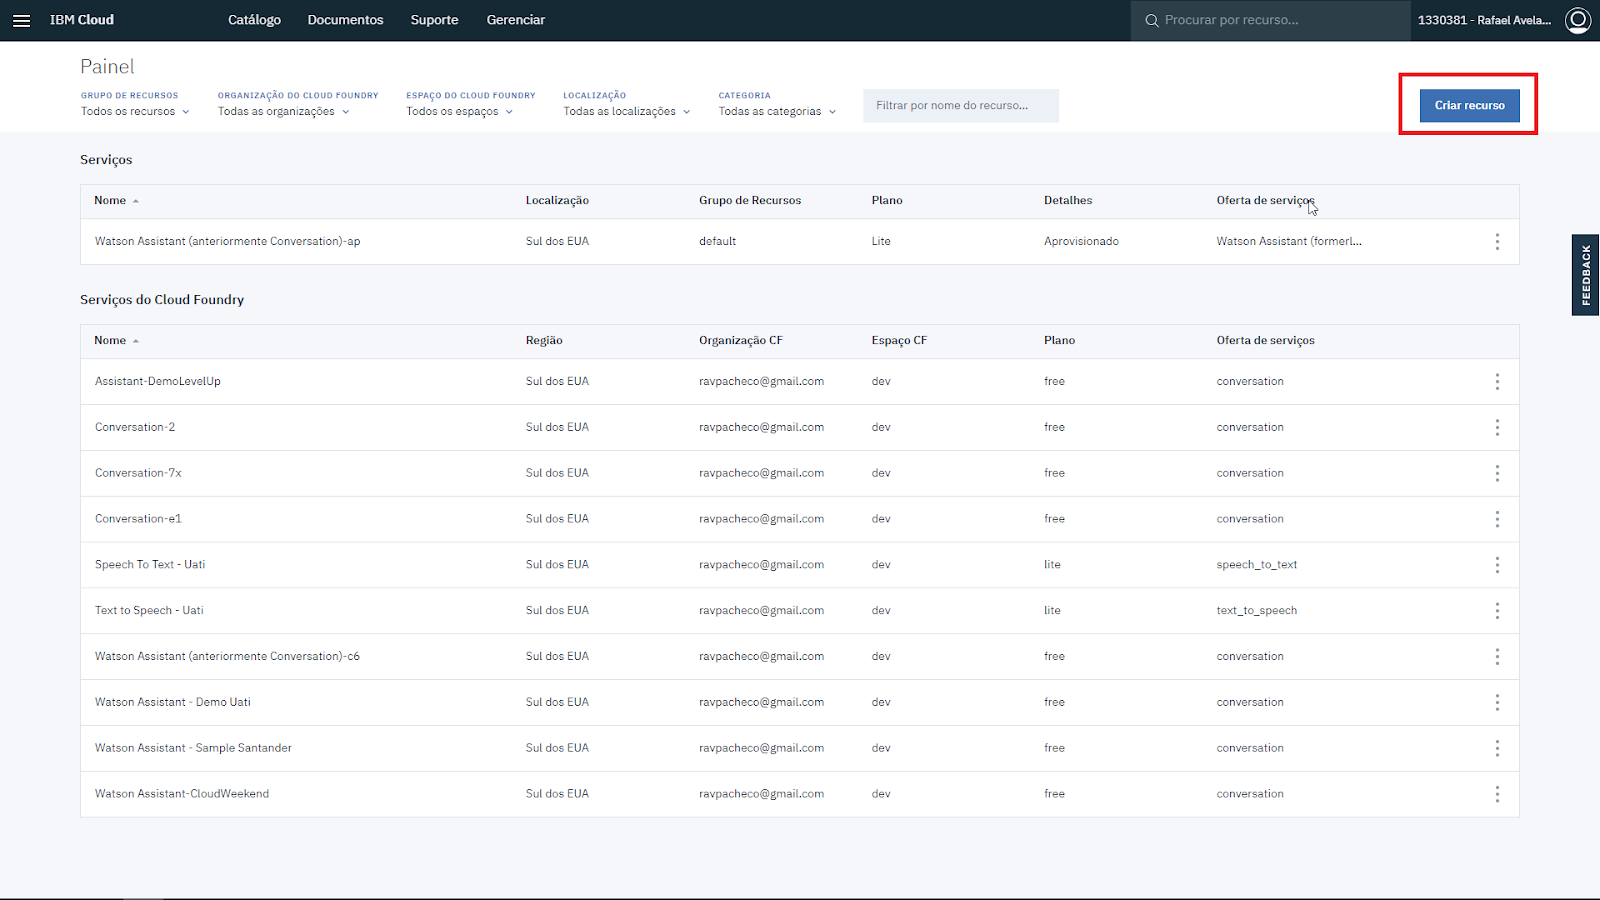Click Região column header
The image size is (1600, 900).
pos(544,340)
